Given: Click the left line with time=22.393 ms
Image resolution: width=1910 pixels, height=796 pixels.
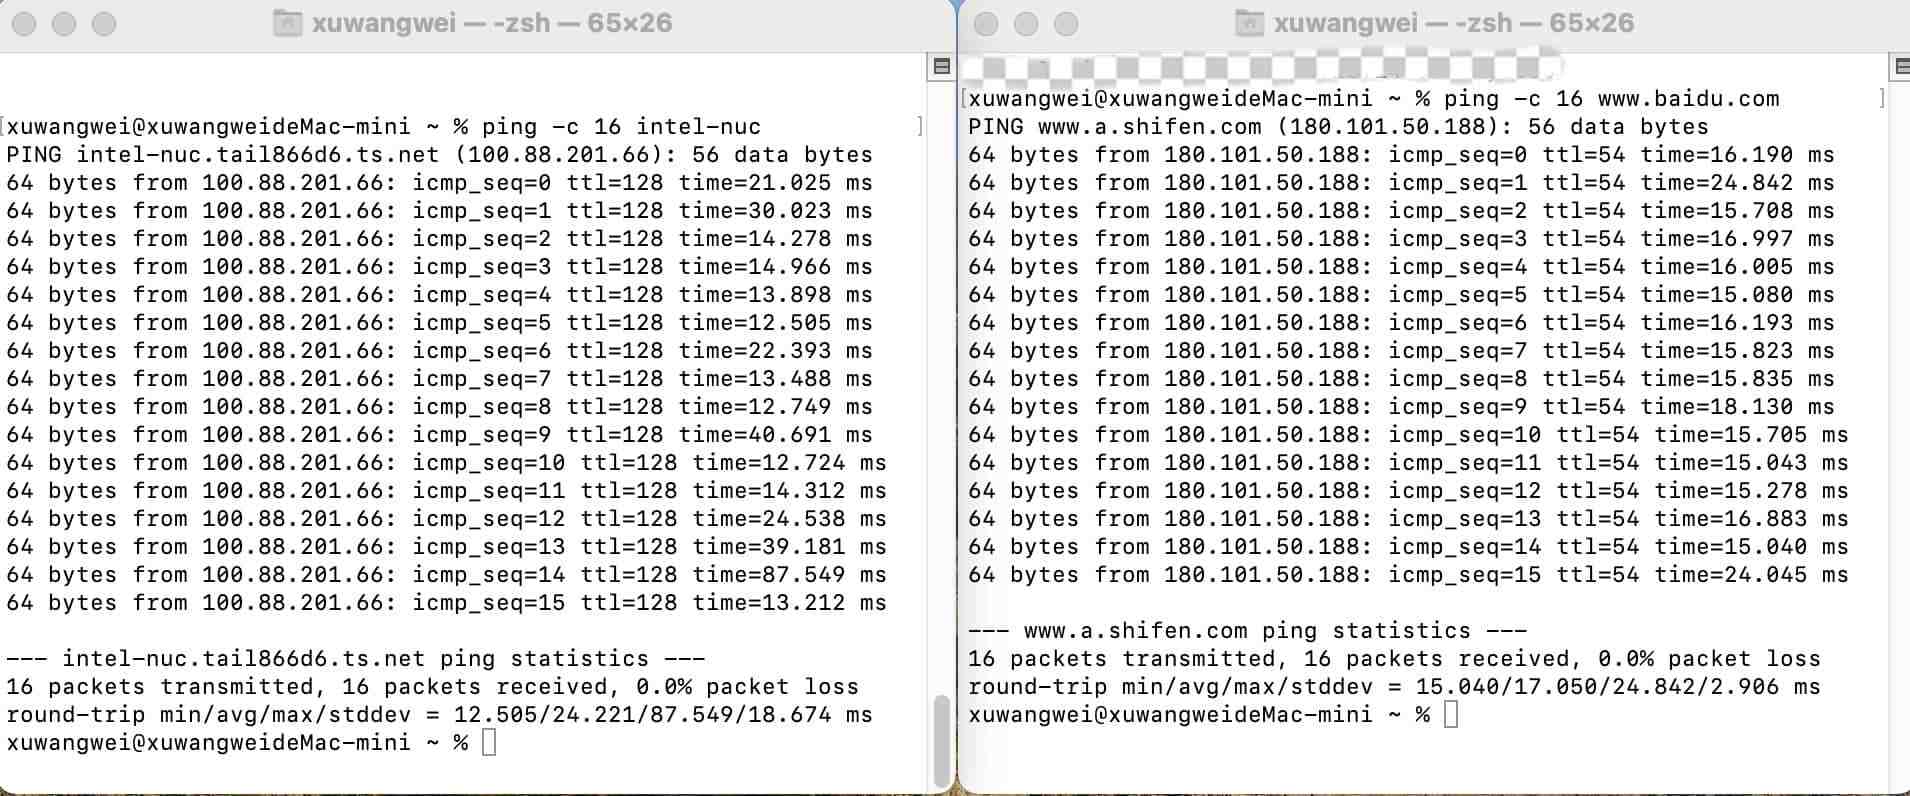Looking at the screenshot, I should pyautogui.click(x=440, y=351).
